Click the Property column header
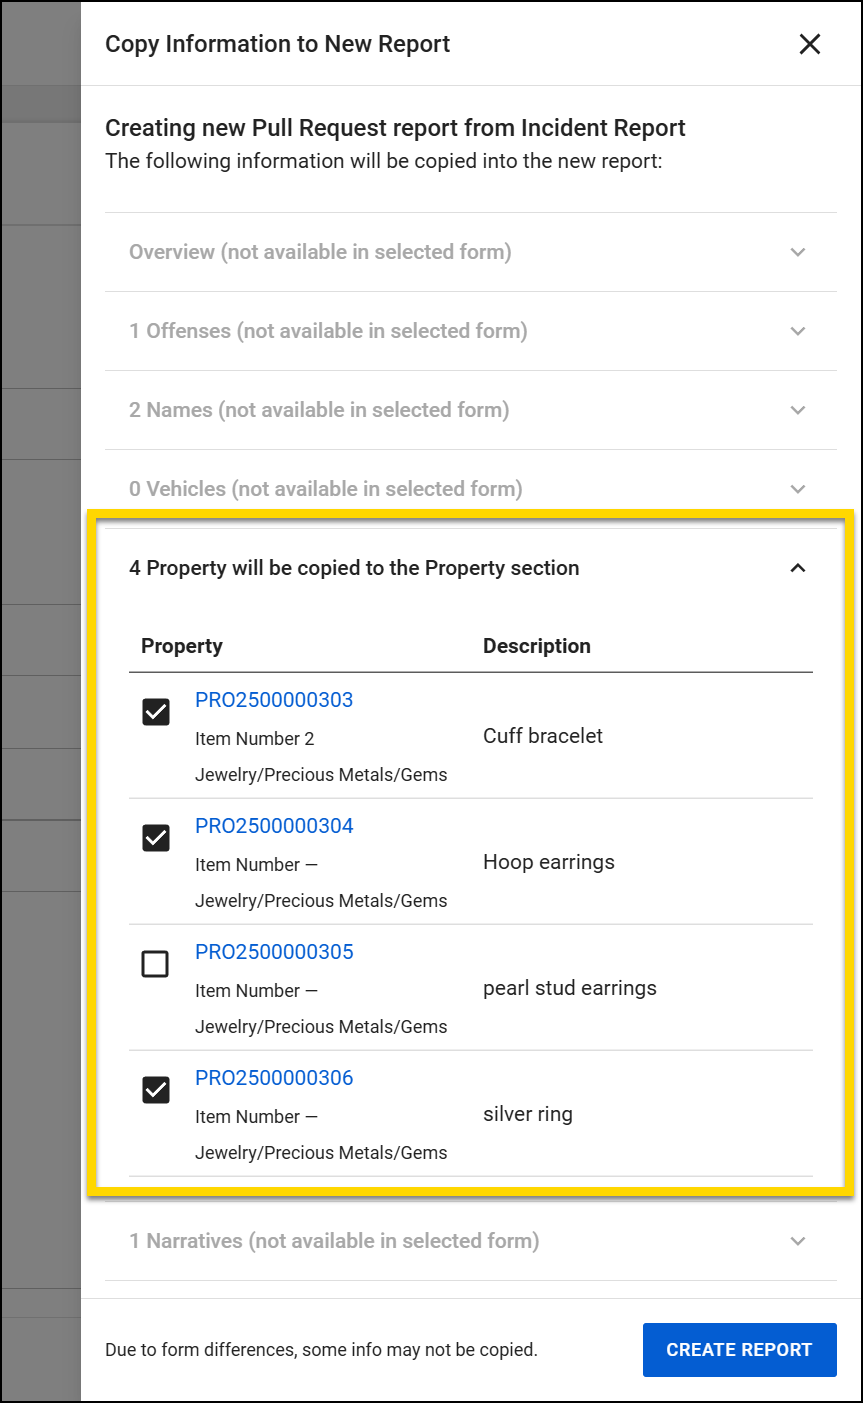Screen dimensions: 863x1403 click(182, 646)
